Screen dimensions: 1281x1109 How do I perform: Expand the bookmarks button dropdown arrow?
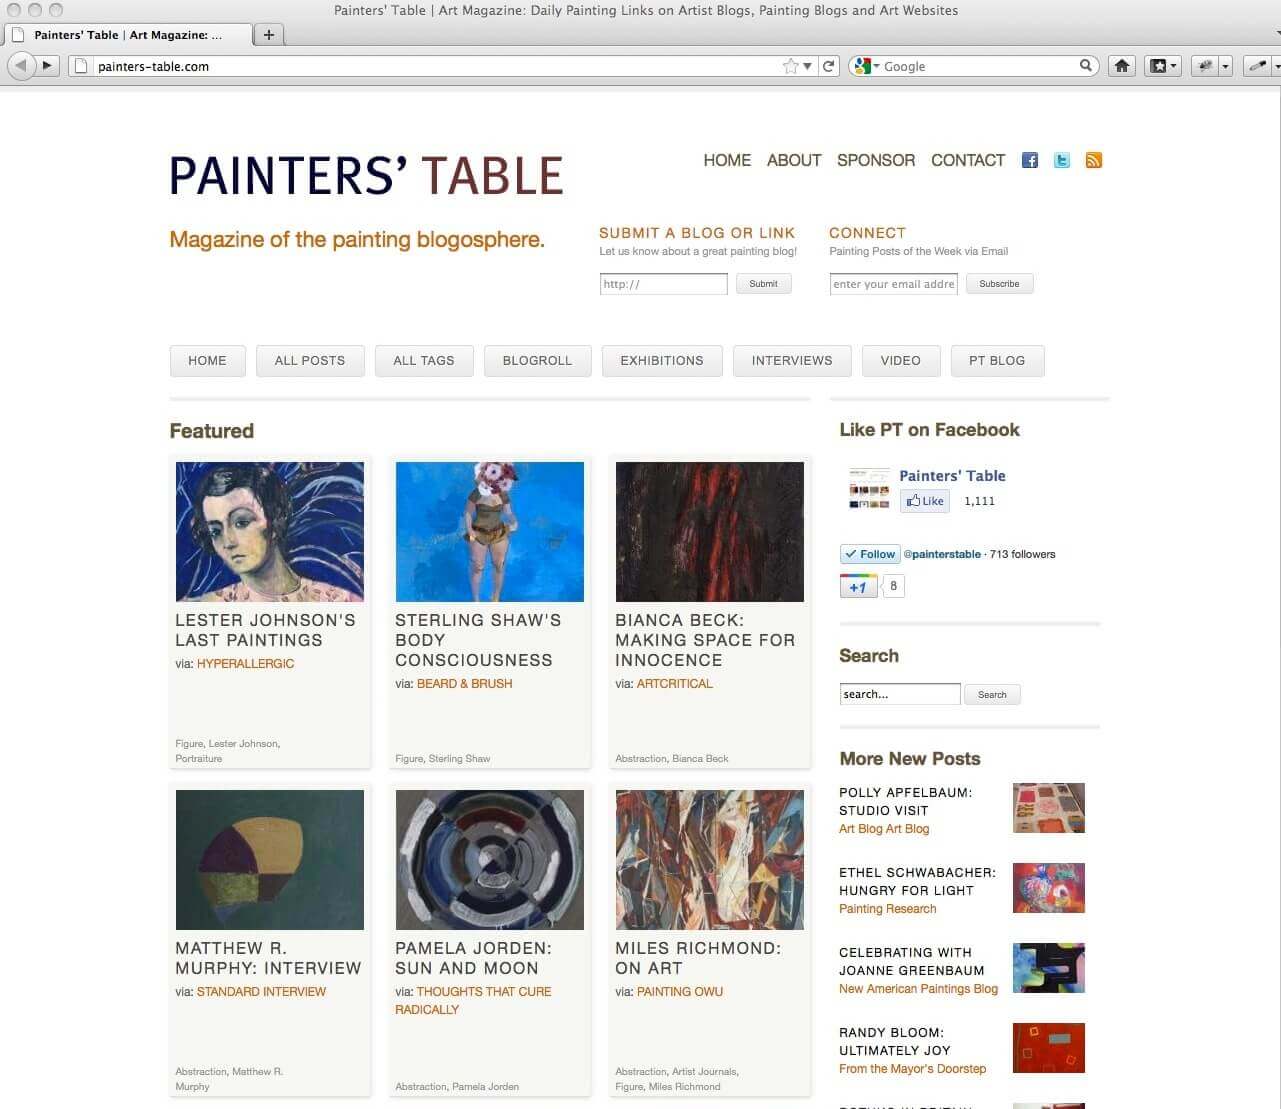(1174, 66)
